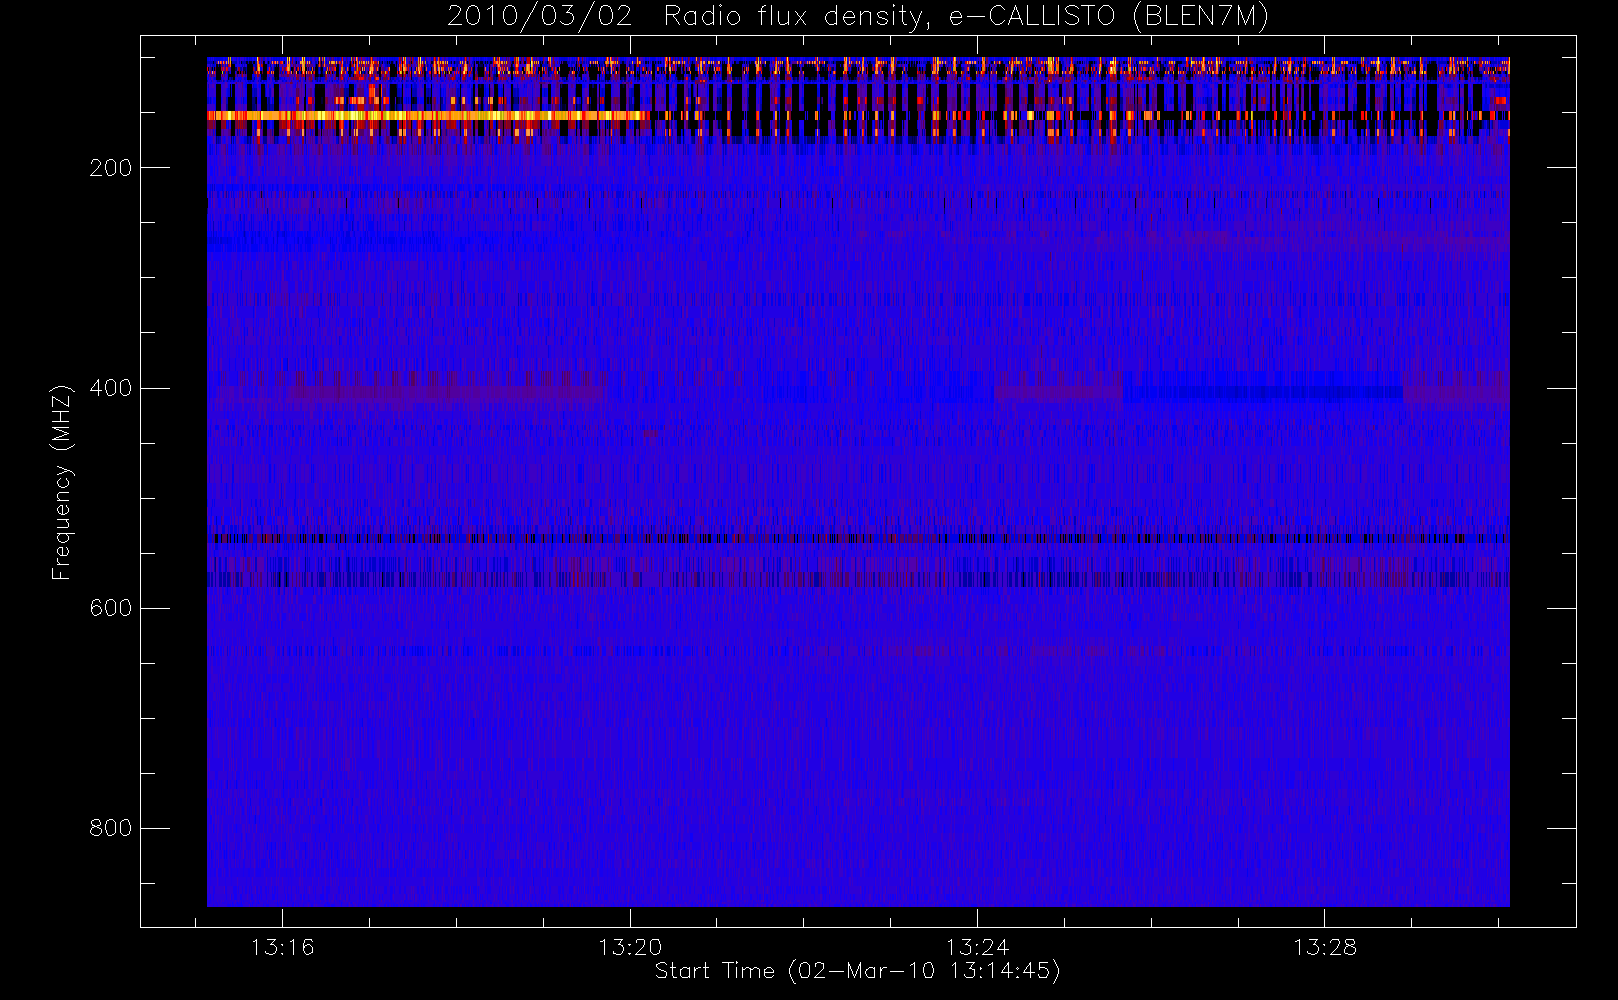
Task: Click the 400 frequency tick label
Action: 111,388
